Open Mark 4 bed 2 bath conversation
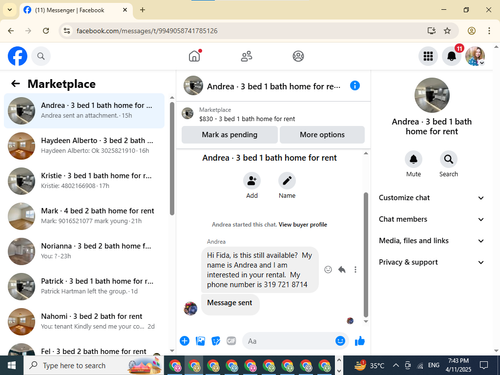The height and width of the screenshot is (375, 500). click(x=84, y=216)
